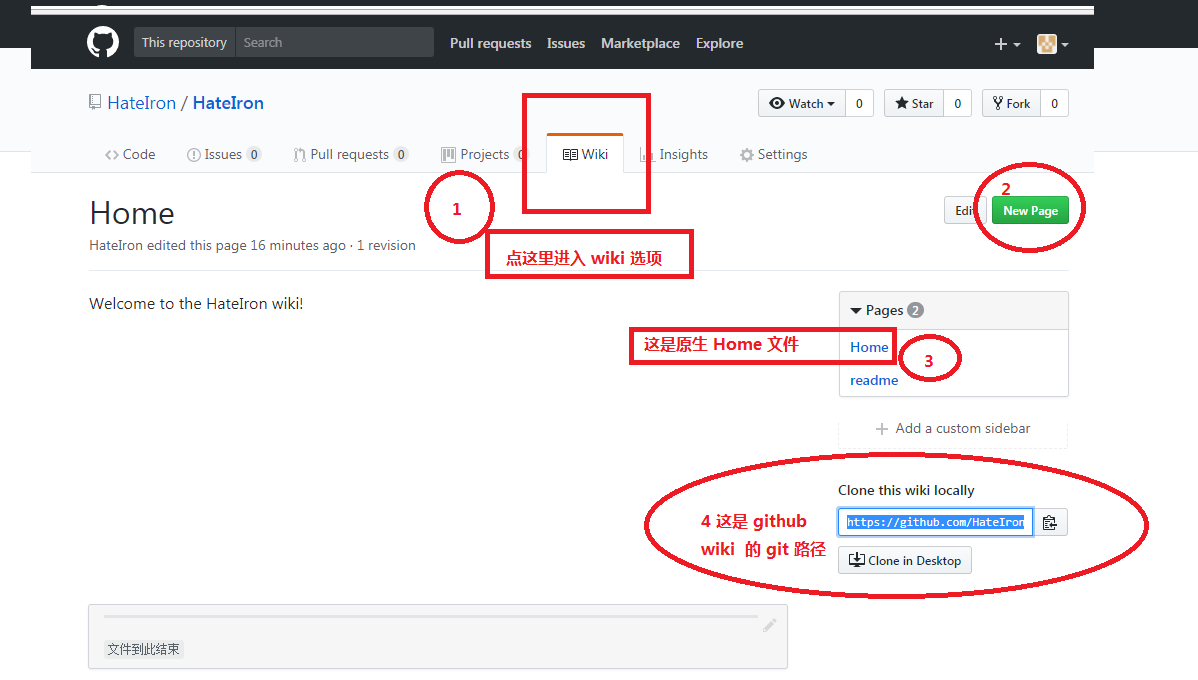This screenshot has height=680, width=1198.
Task: Click the GitHub octocat logo
Action: (x=103, y=42)
